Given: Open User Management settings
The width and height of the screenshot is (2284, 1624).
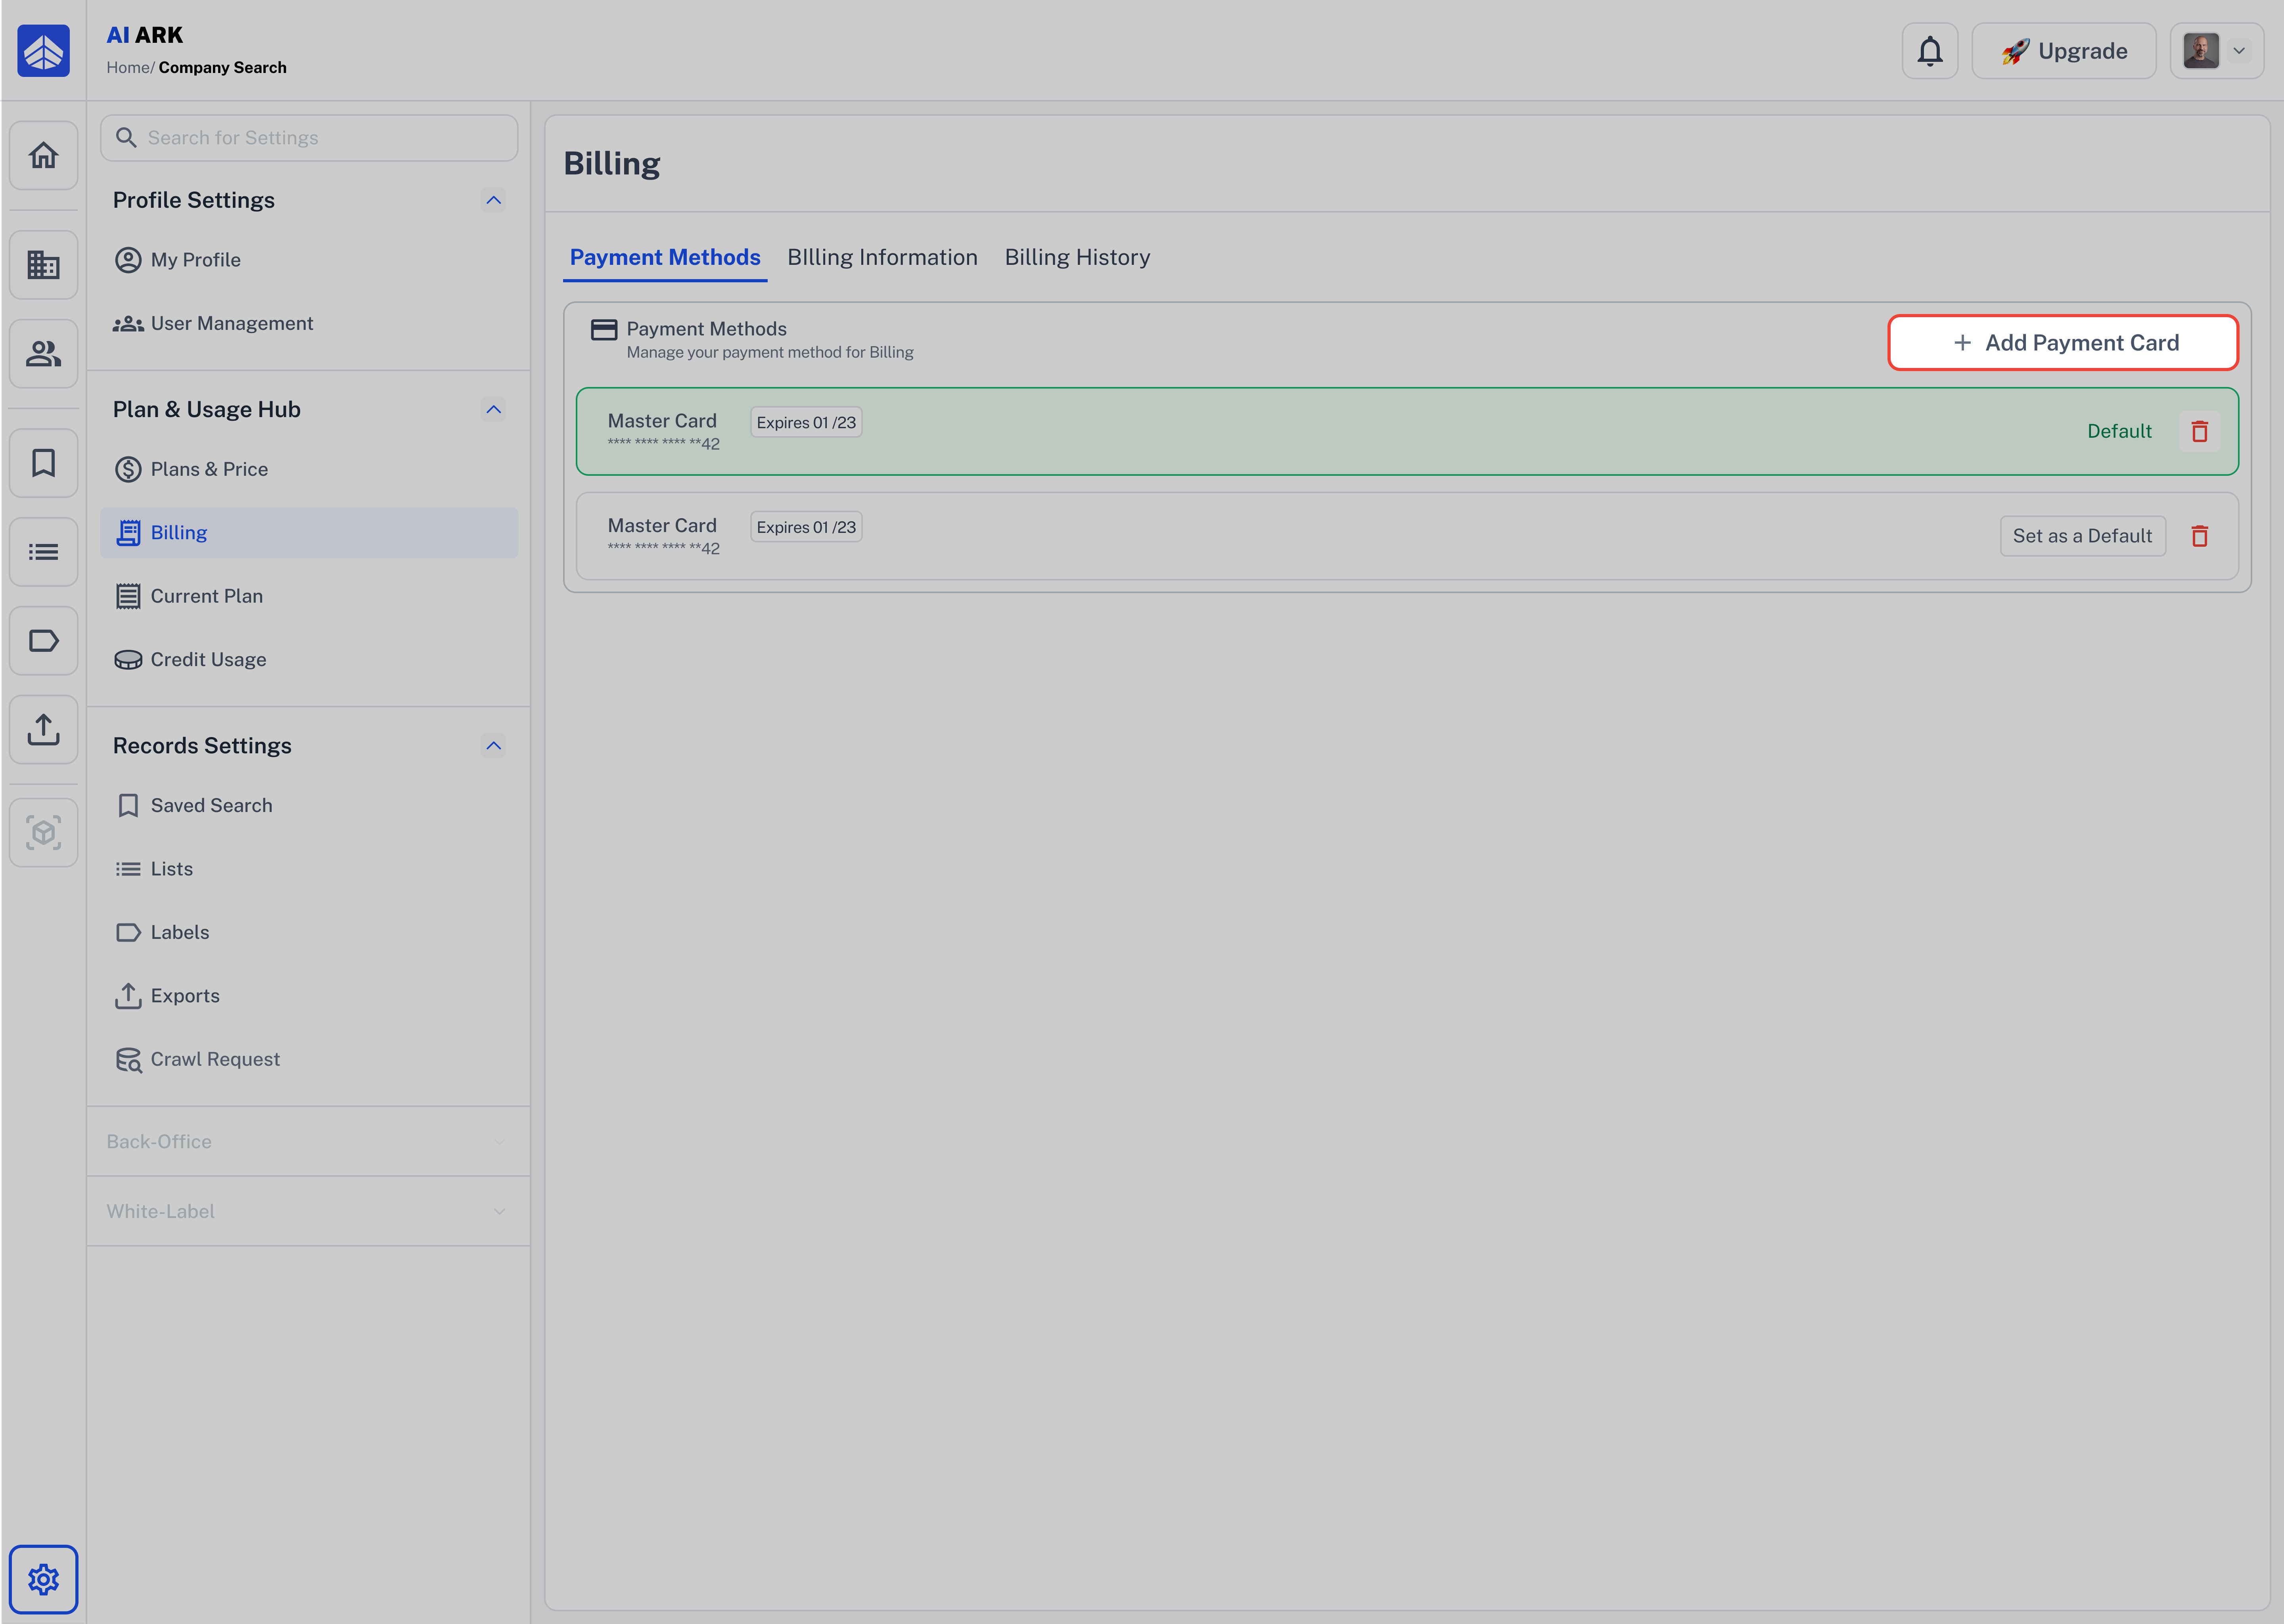Looking at the screenshot, I should [x=309, y=323].
